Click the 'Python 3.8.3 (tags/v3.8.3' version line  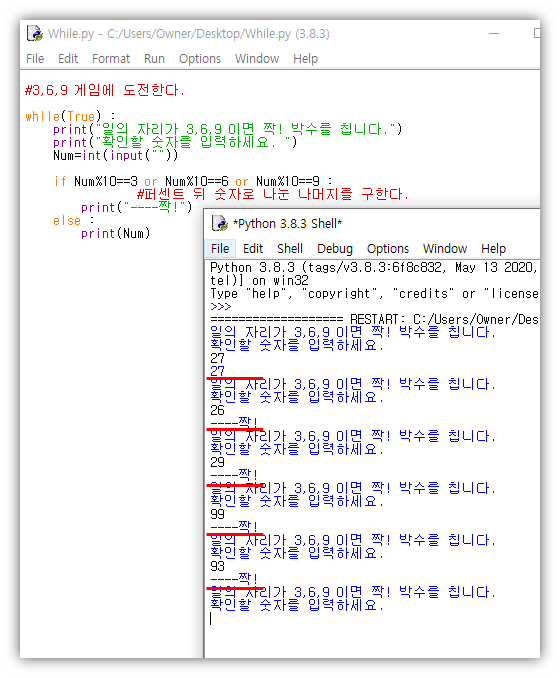coord(374,268)
